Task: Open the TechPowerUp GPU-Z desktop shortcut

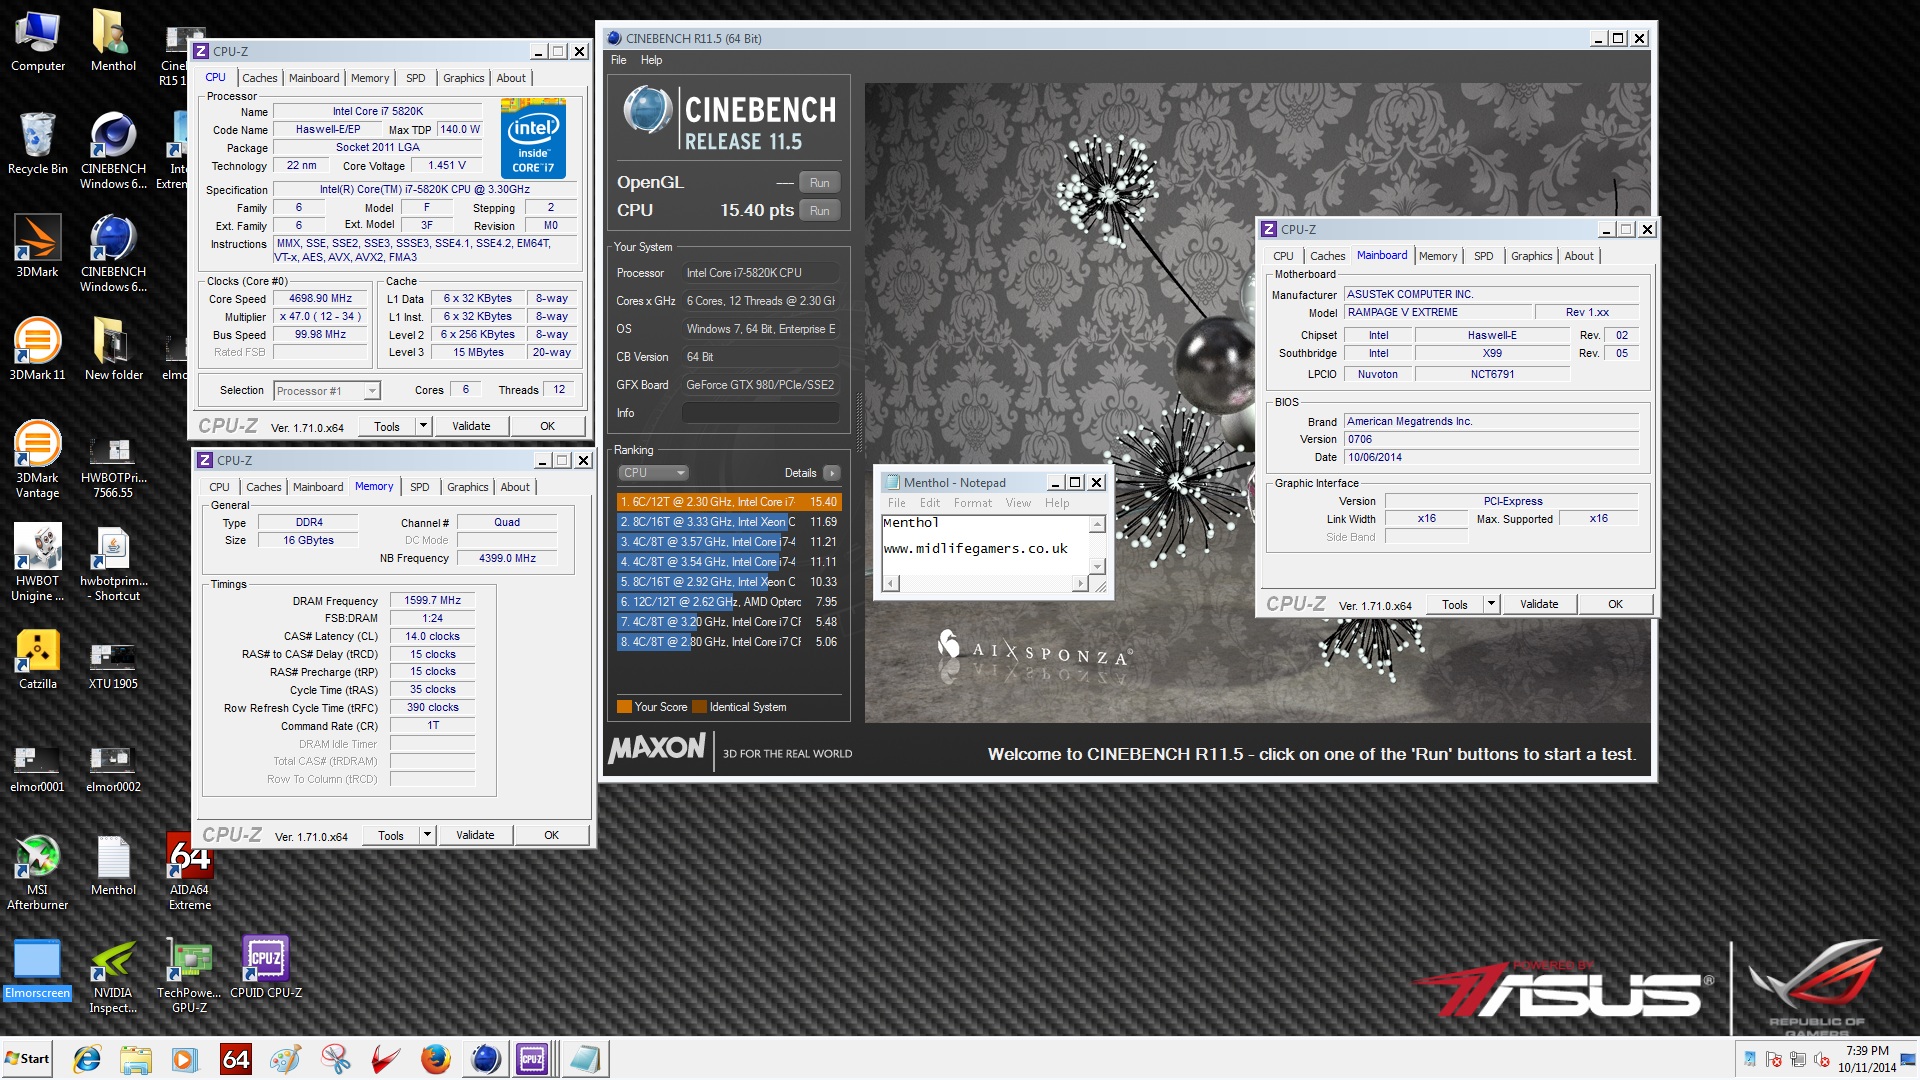Action: point(189,976)
